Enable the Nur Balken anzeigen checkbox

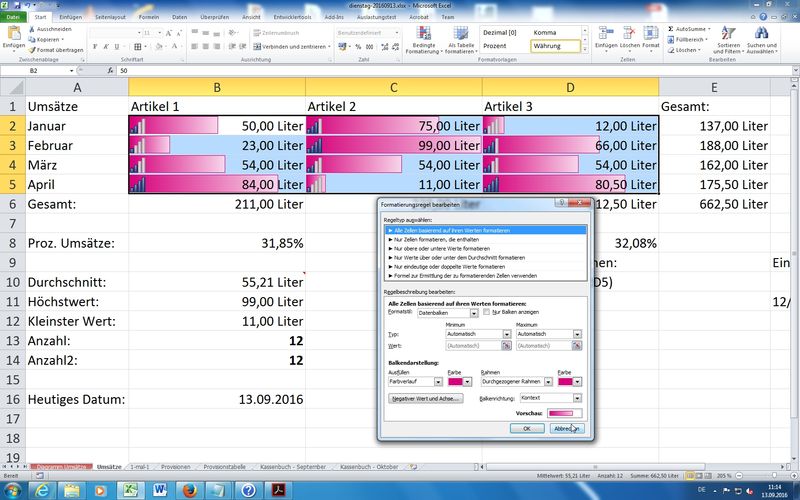[x=486, y=312]
